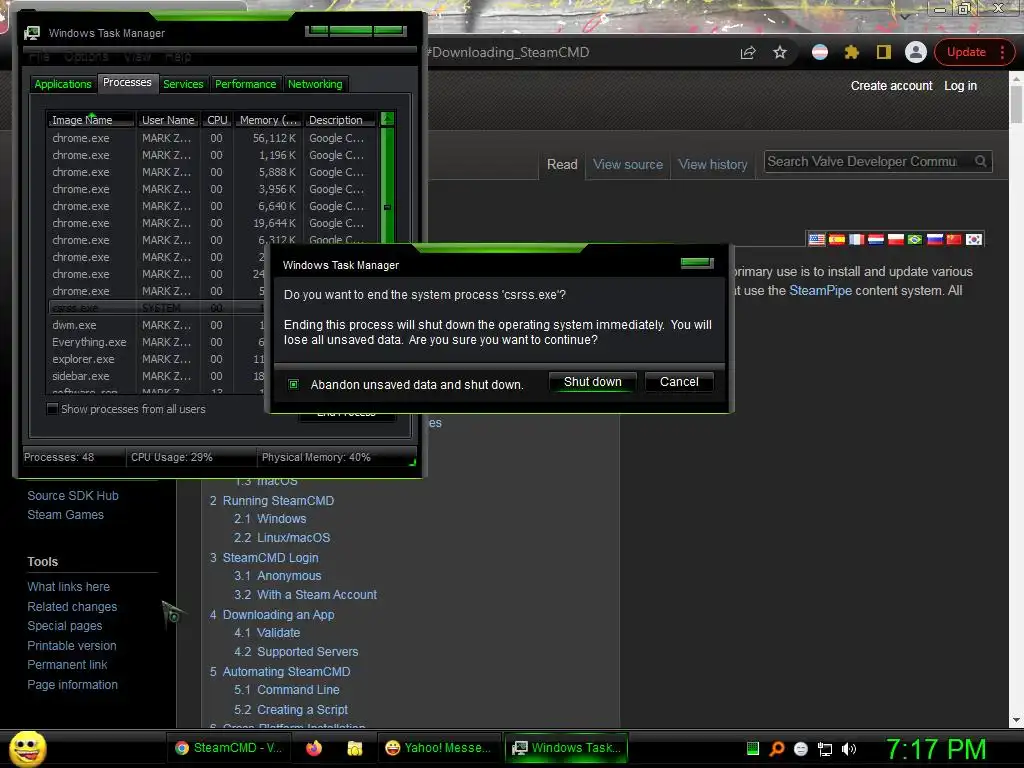This screenshot has width=1024, height=768.
Task: Click the Shut down button
Action: pos(592,382)
